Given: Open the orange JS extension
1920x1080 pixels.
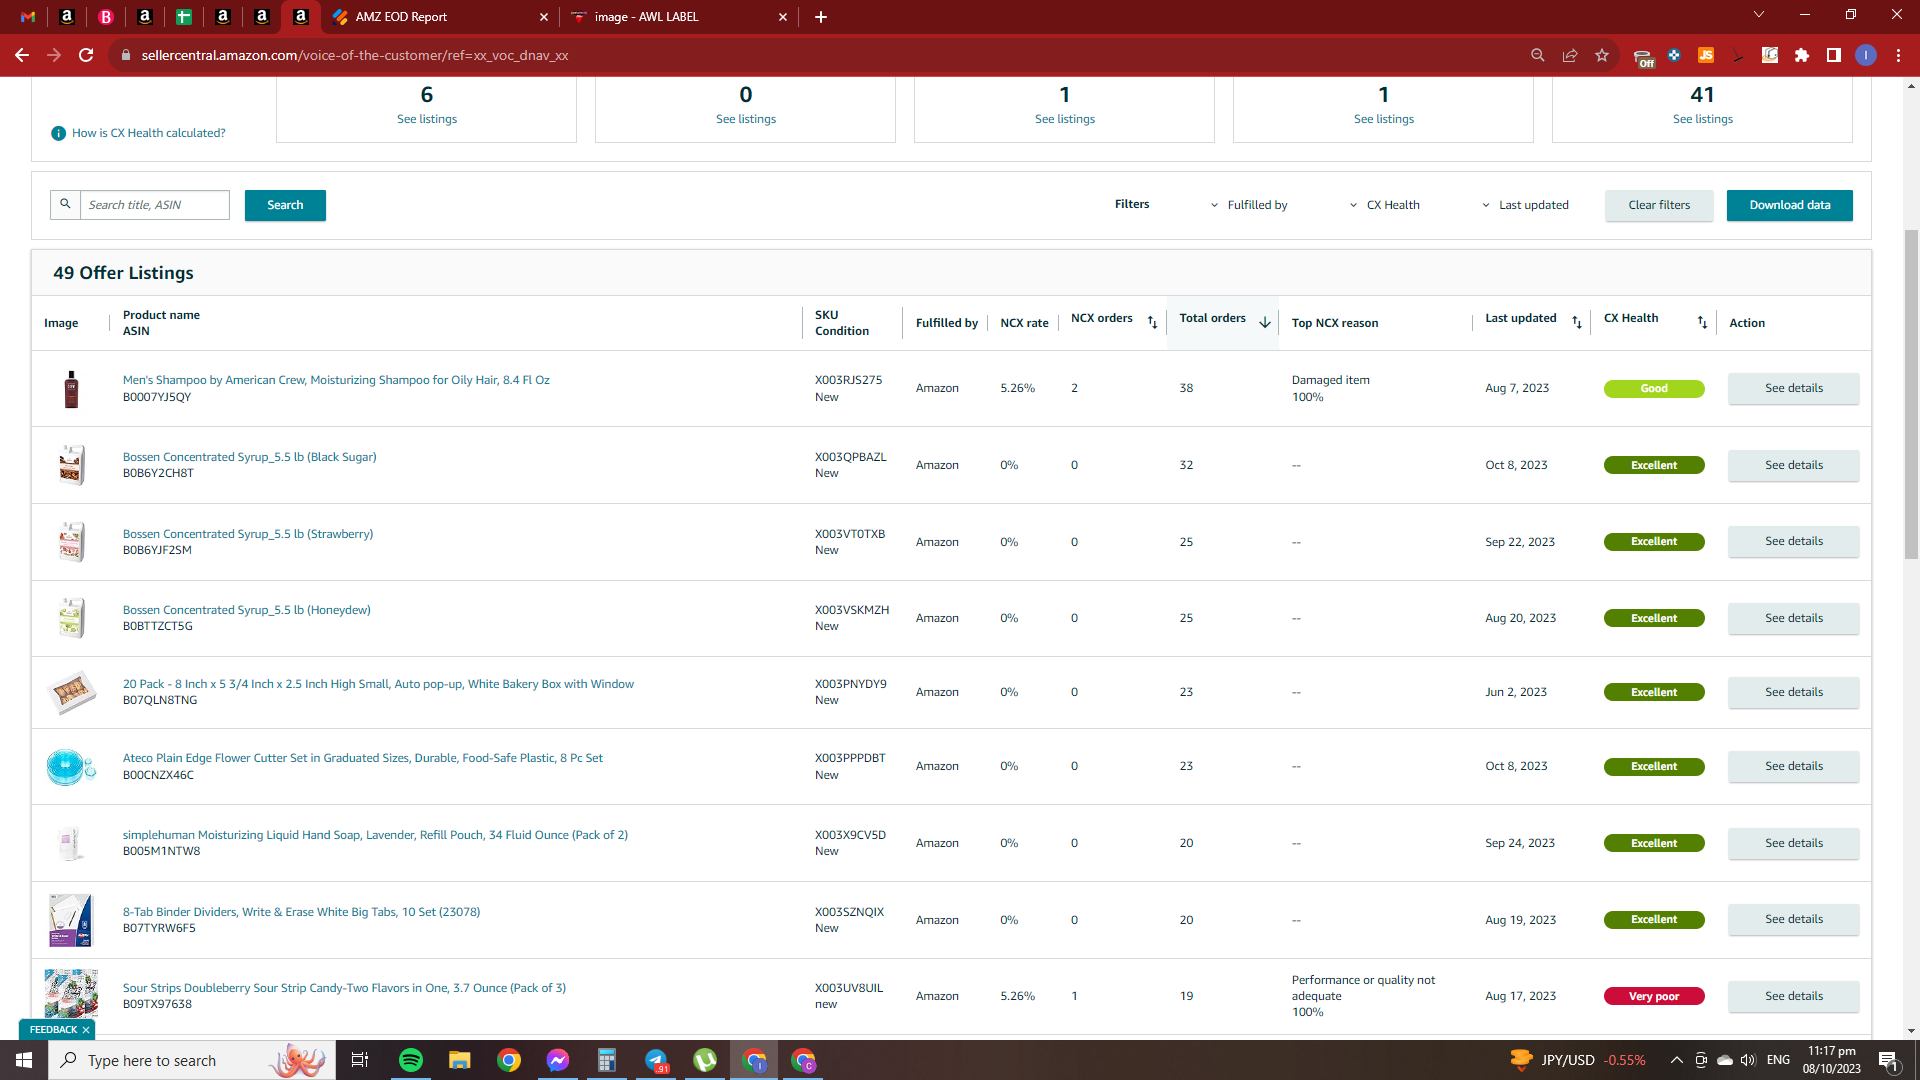Looking at the screenshot, I should (1706, 55).
